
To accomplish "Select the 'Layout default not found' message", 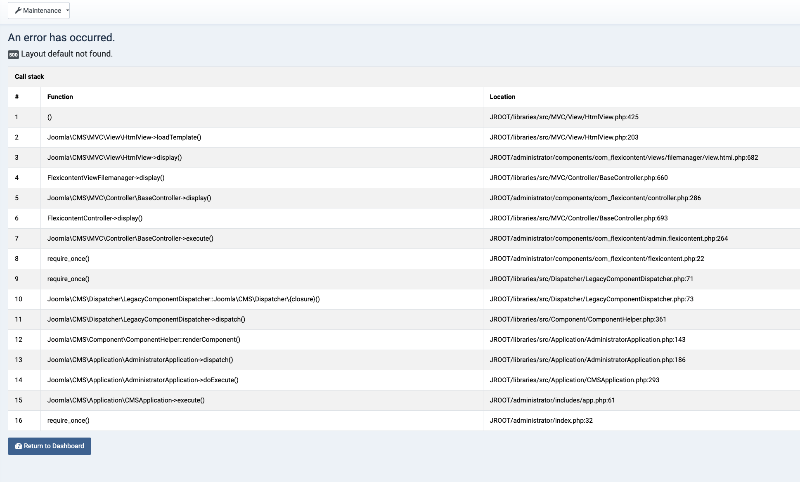I will point(66,54).
